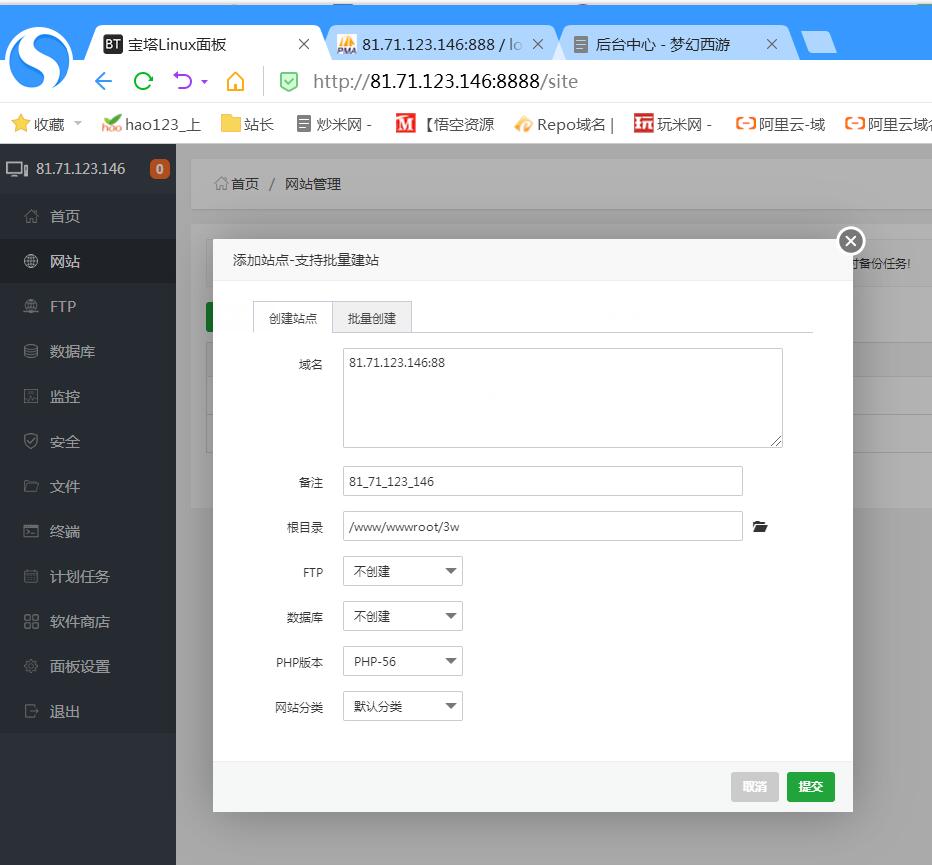The width and height of the screenshot is (932, 865).
Task: Click the folder browse icon beside root directory
Action: click(x=760, y=527)
